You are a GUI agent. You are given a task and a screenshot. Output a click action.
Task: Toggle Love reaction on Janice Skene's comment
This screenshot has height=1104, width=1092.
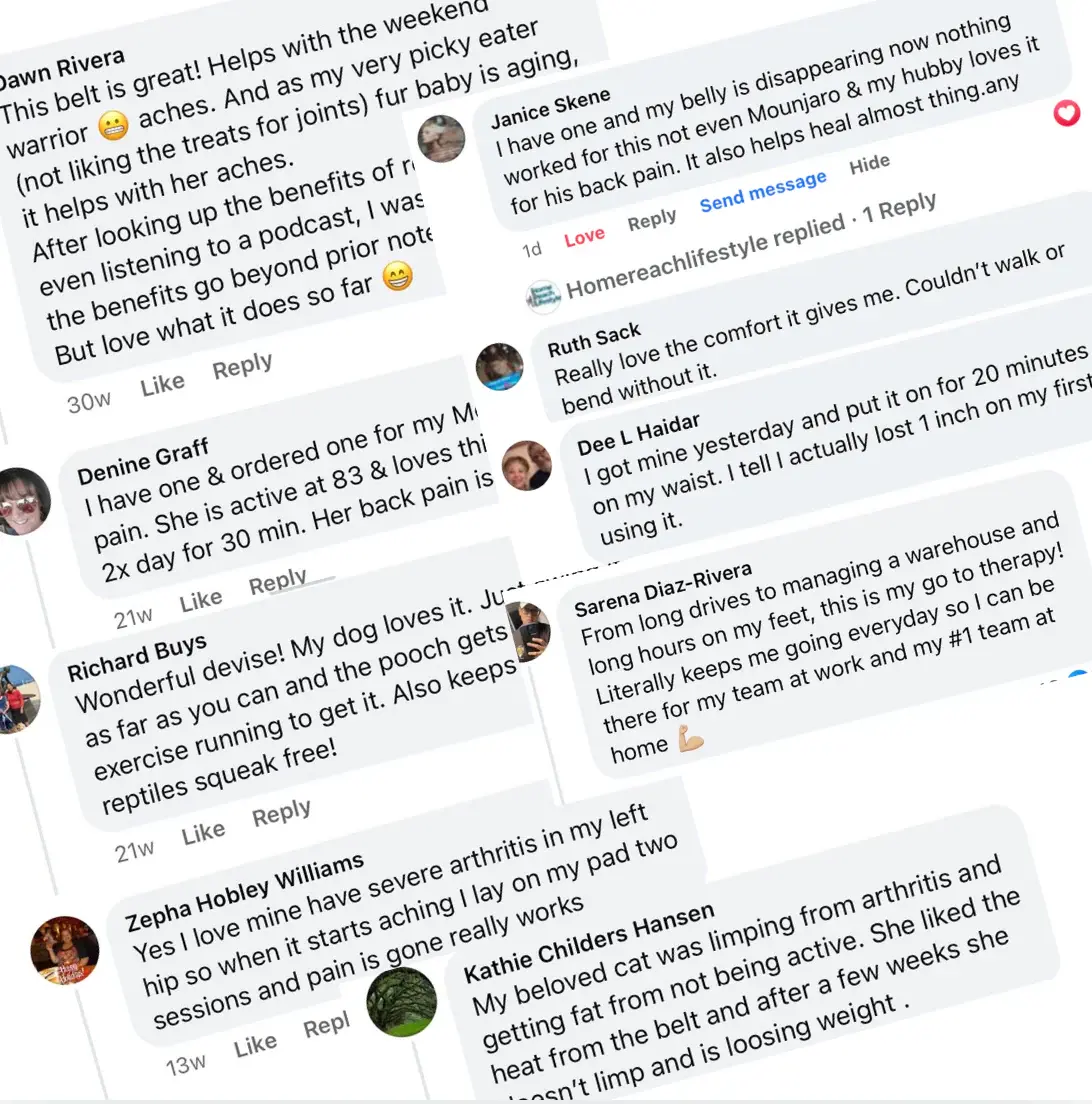point(584,236)
